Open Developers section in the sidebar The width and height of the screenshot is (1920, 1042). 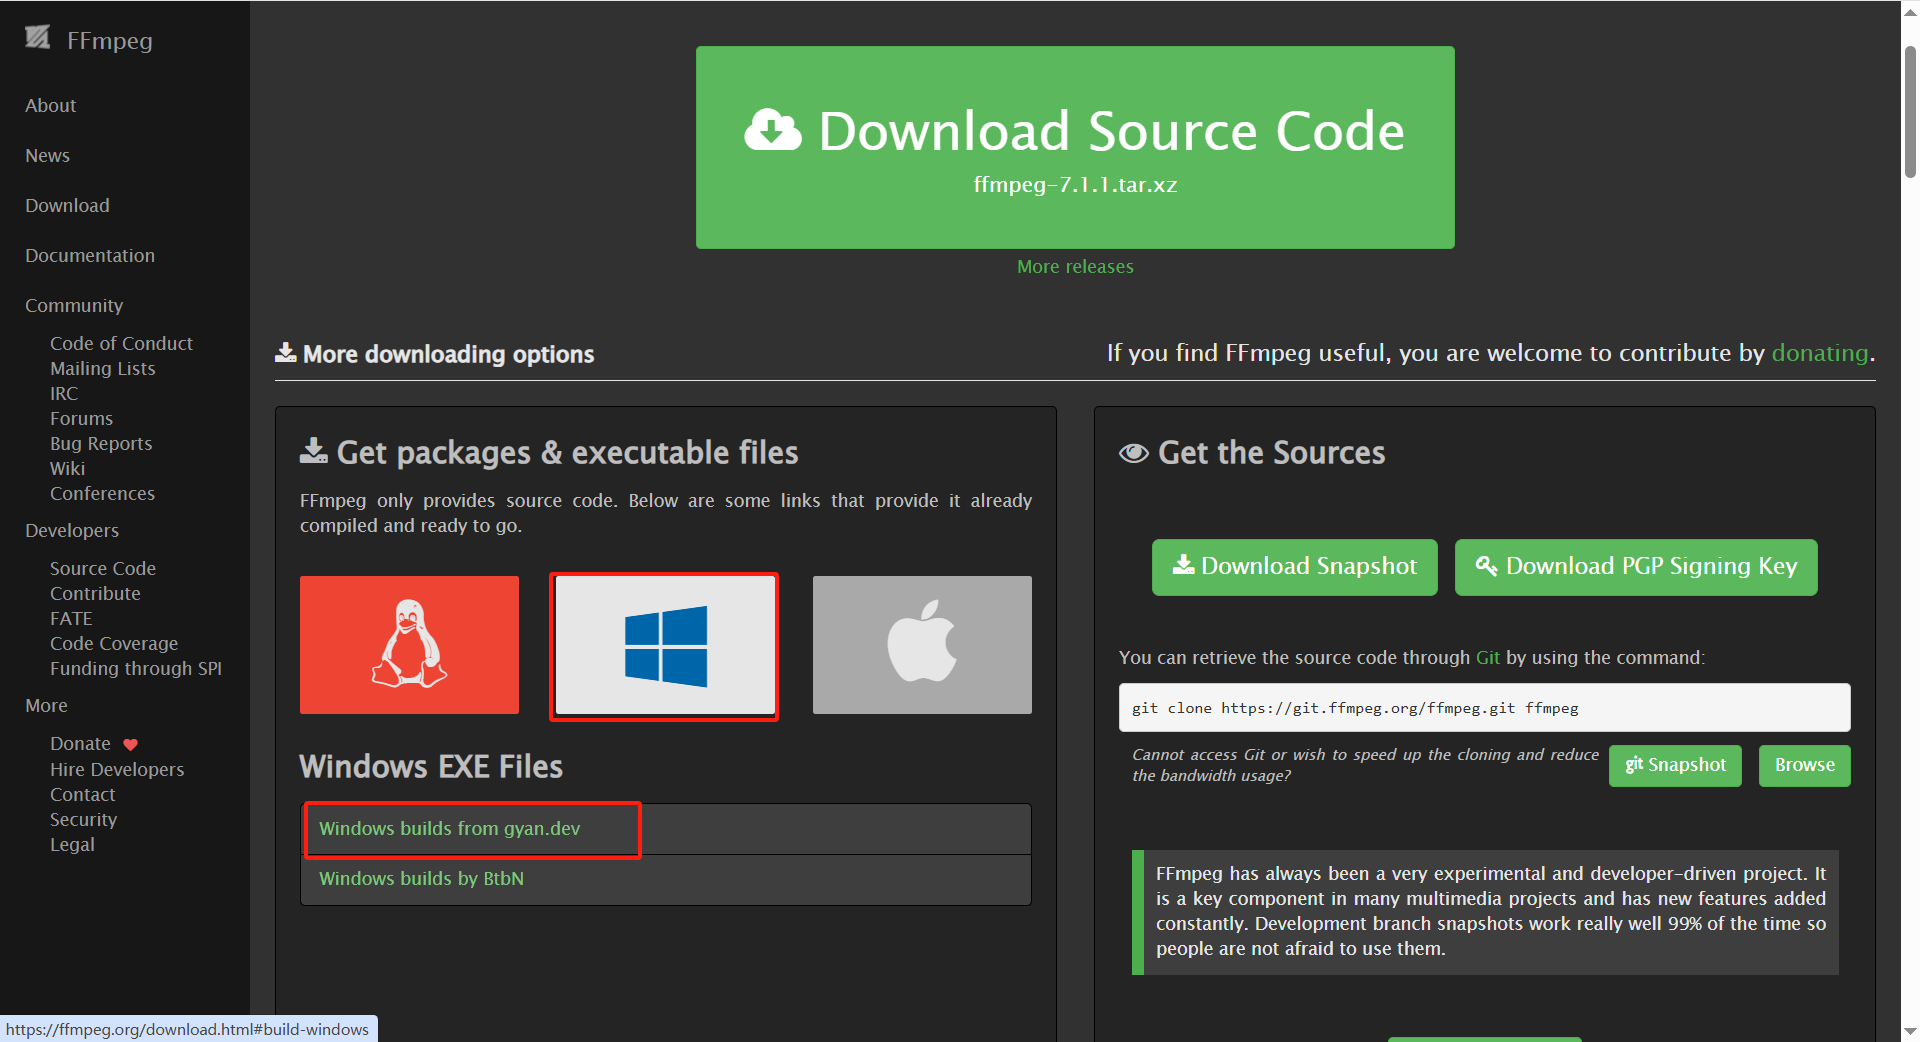[x=72, y=531]
